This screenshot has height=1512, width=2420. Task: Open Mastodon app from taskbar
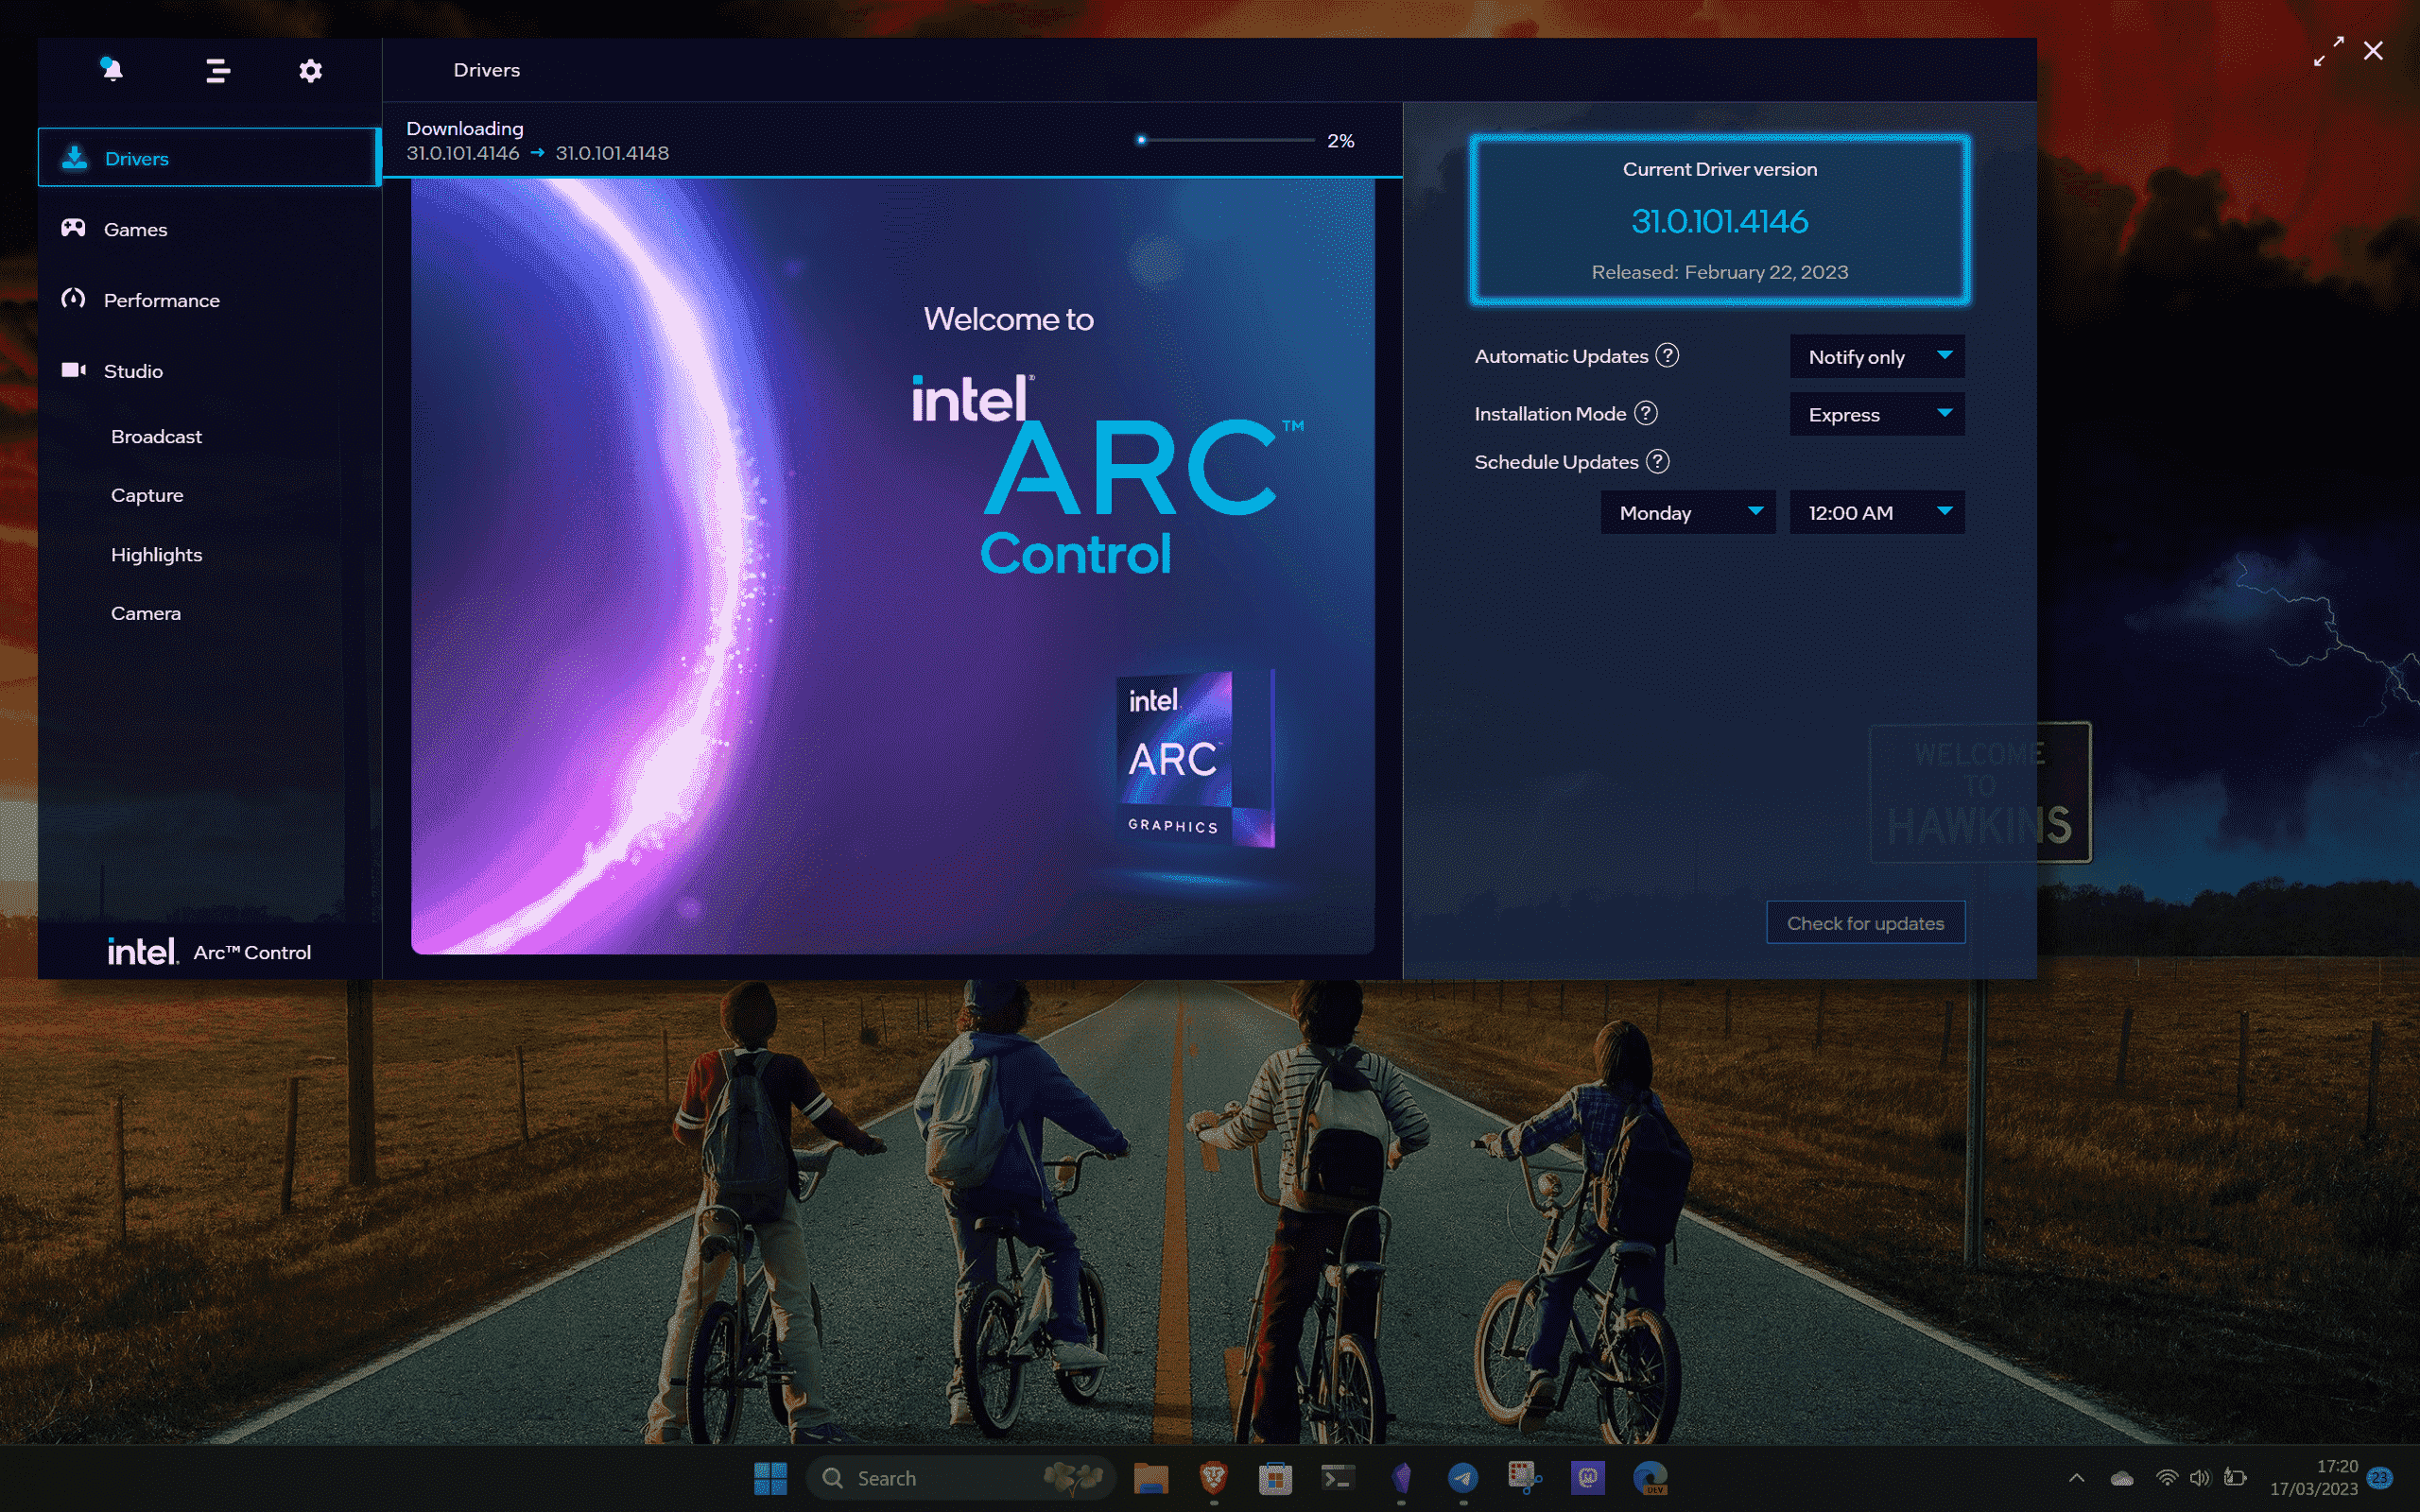[x=1588, y=1478]
